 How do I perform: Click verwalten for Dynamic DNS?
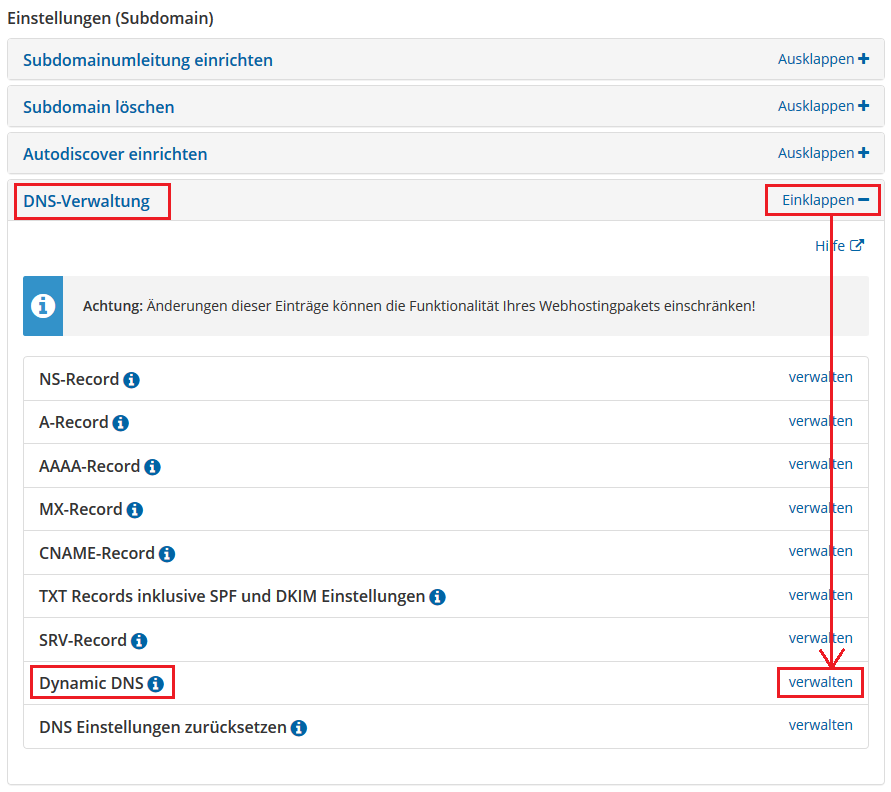821,682
